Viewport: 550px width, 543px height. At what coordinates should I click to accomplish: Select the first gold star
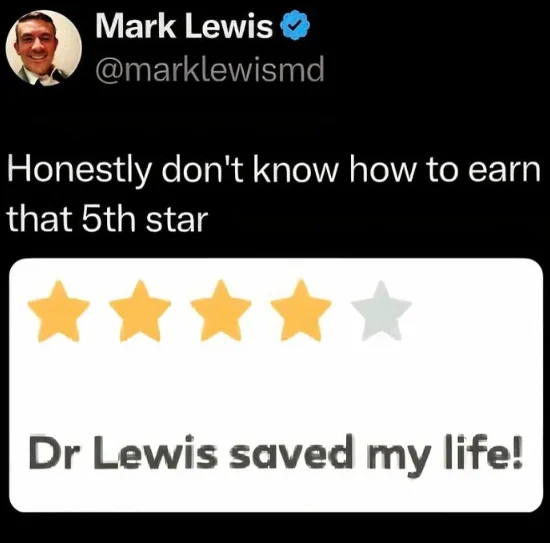pos(59,311)
